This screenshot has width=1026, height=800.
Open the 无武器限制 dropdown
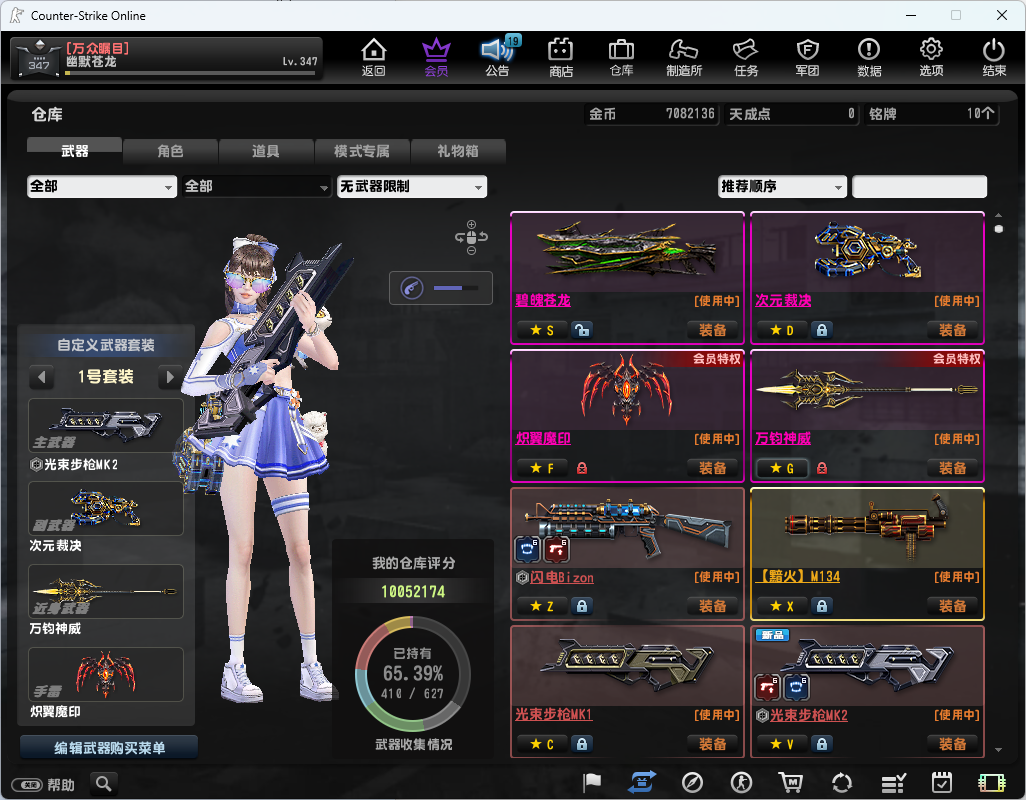coord(412,186)
